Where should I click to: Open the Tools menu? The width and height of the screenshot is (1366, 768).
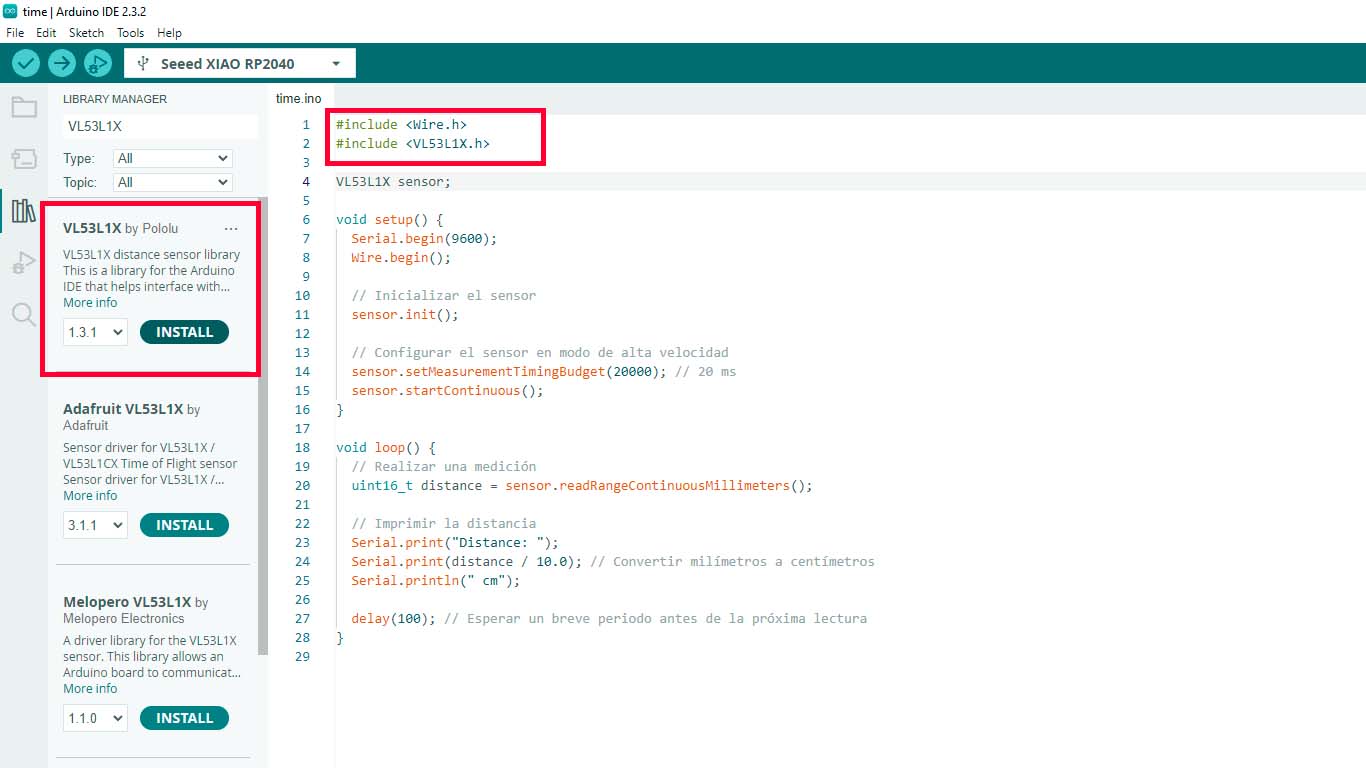click(x=130, y=33)
